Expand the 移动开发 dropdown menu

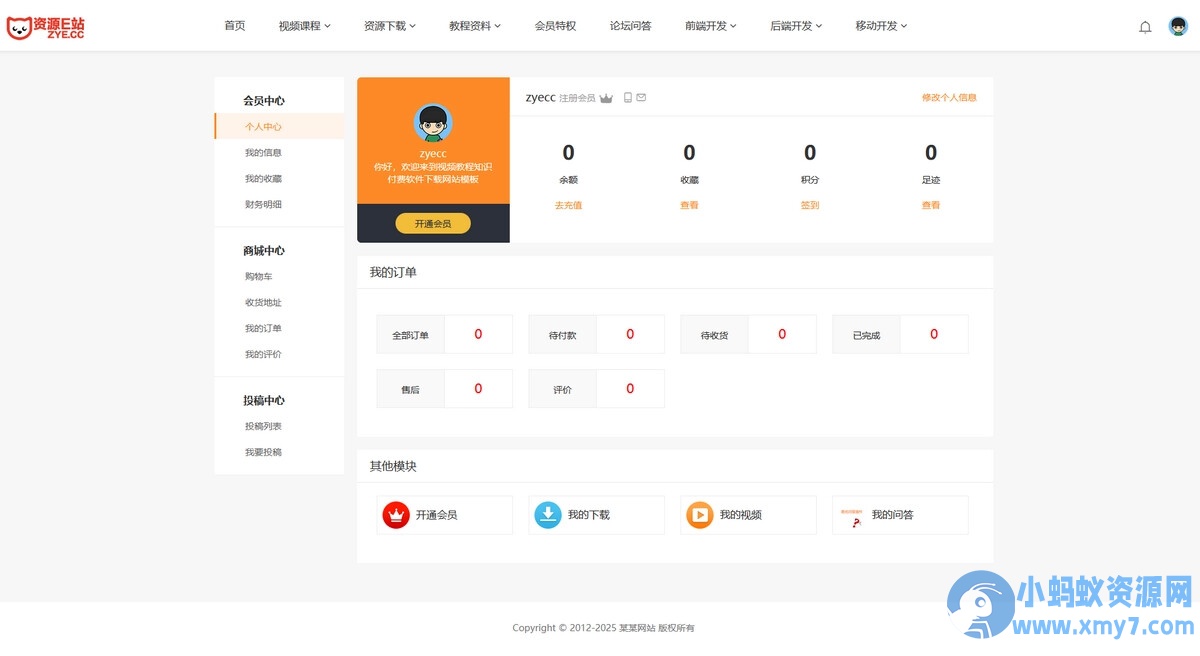point(881,26)
